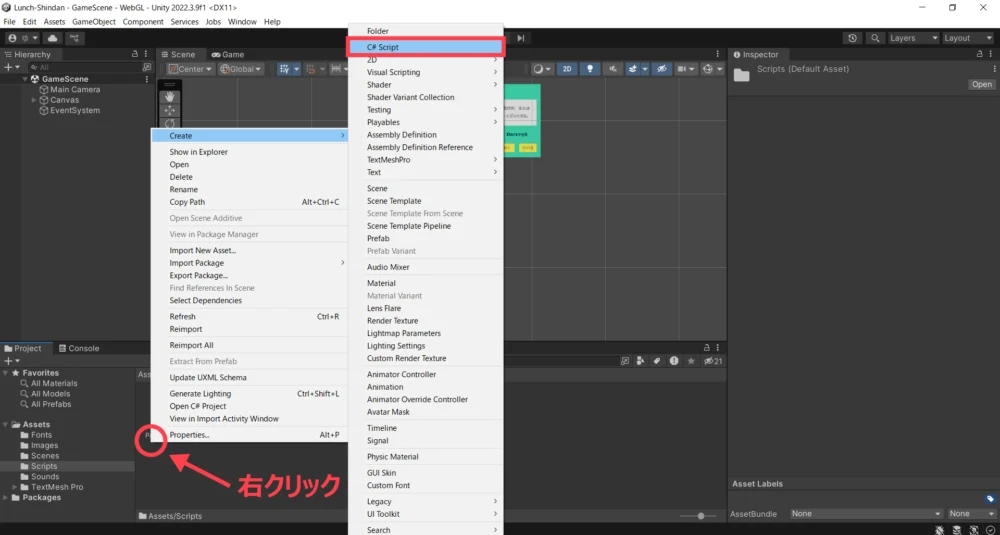1000x535 pixels.
Task: Toggle 2D view mode in Scene
Action: pyautogui.click(x=567, y=69)
